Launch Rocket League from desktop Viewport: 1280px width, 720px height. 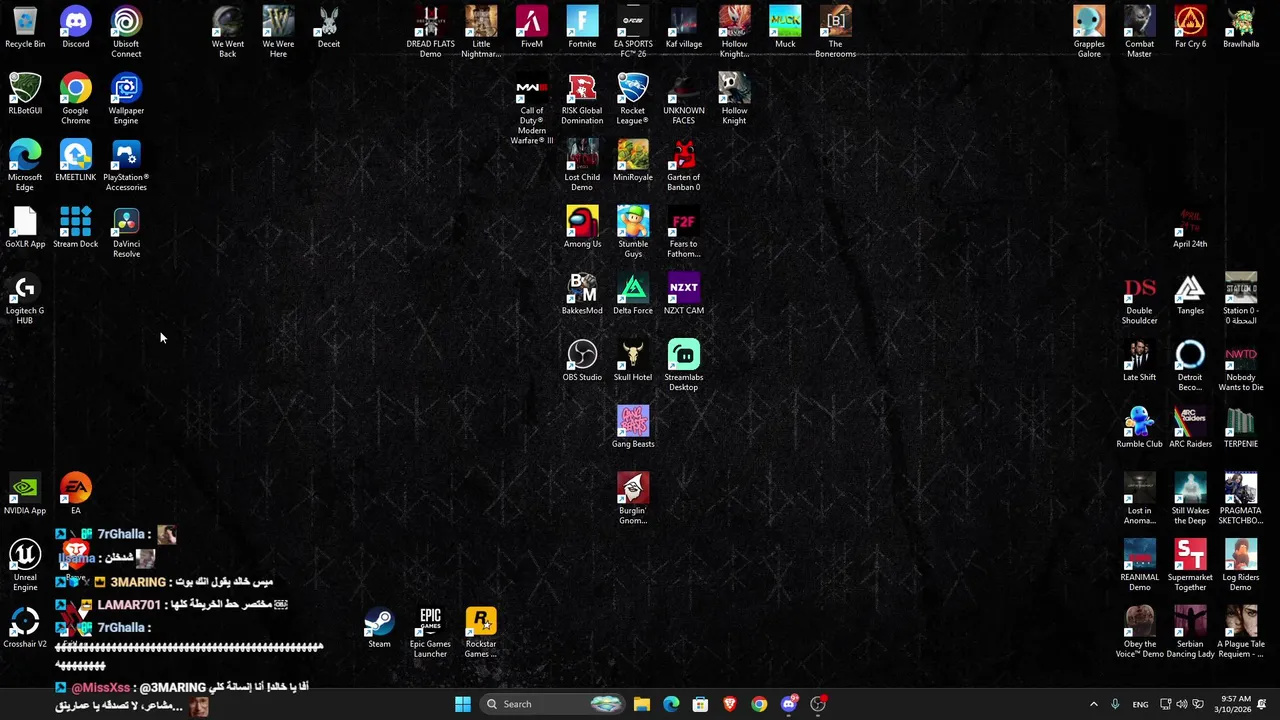coord(632,99)
